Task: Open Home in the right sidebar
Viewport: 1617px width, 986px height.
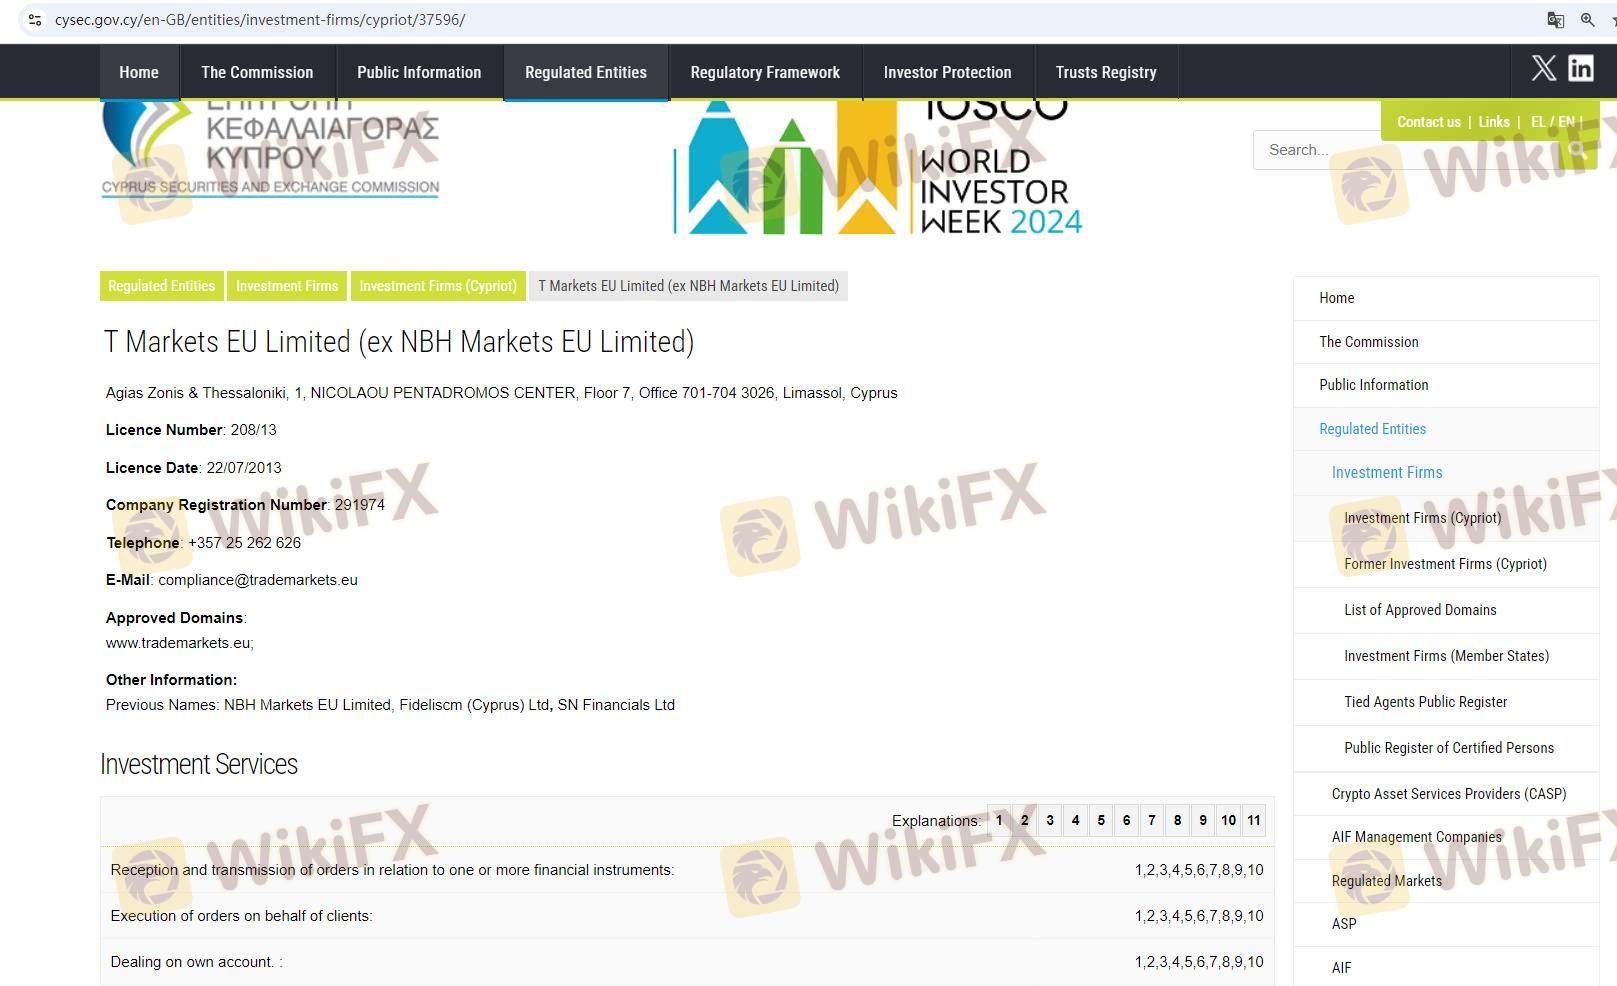Action: 1446,298
